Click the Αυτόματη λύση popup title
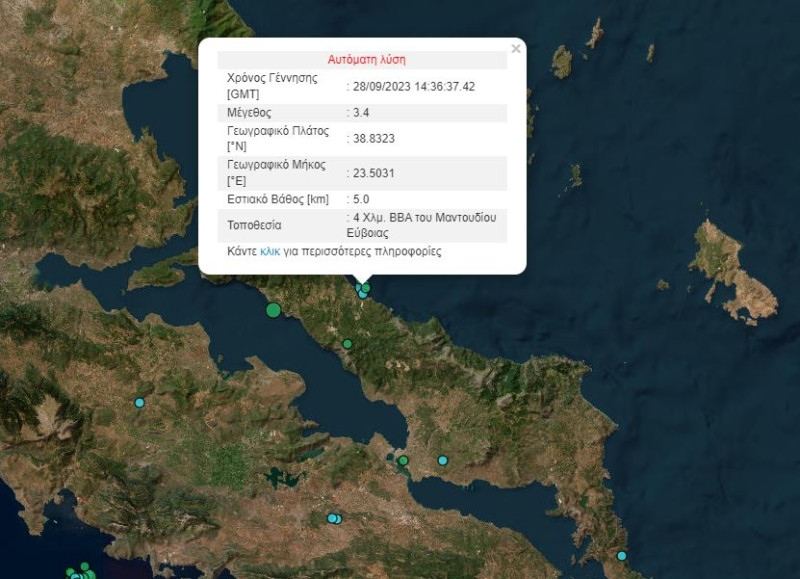Screen dimensions: 800x579 (370, 57)
